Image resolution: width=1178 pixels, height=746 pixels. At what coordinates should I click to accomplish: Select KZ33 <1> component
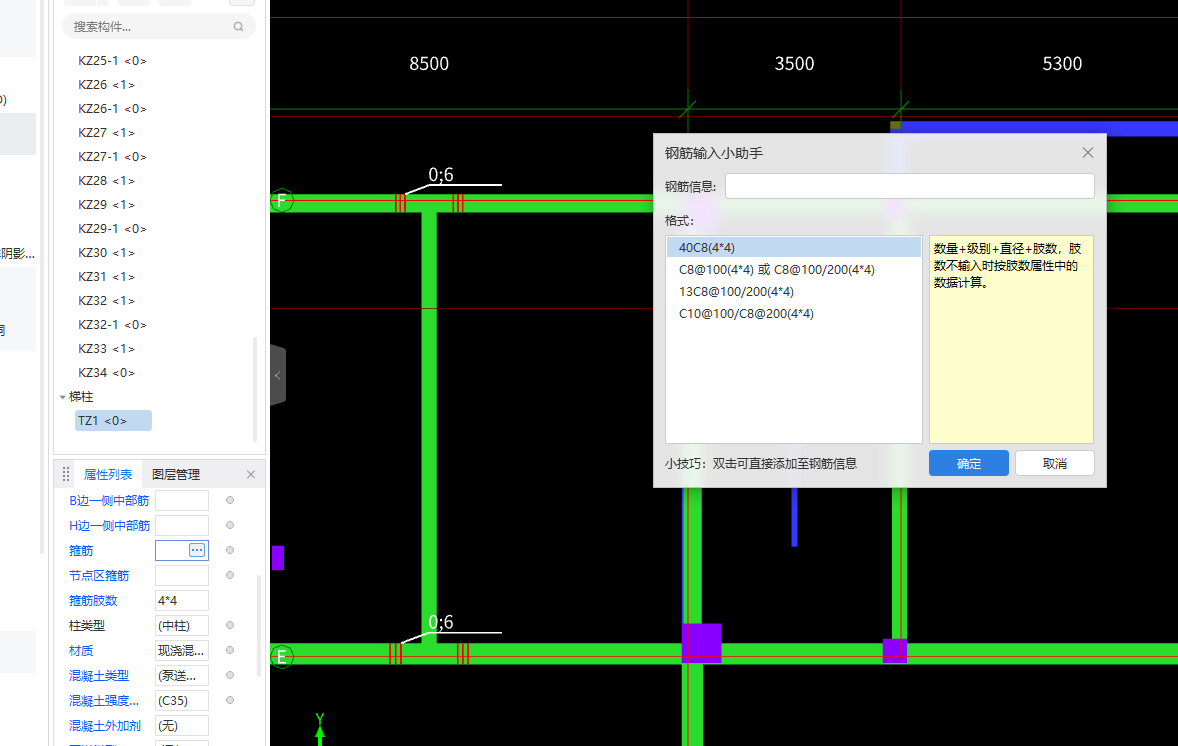coord(106,349)
